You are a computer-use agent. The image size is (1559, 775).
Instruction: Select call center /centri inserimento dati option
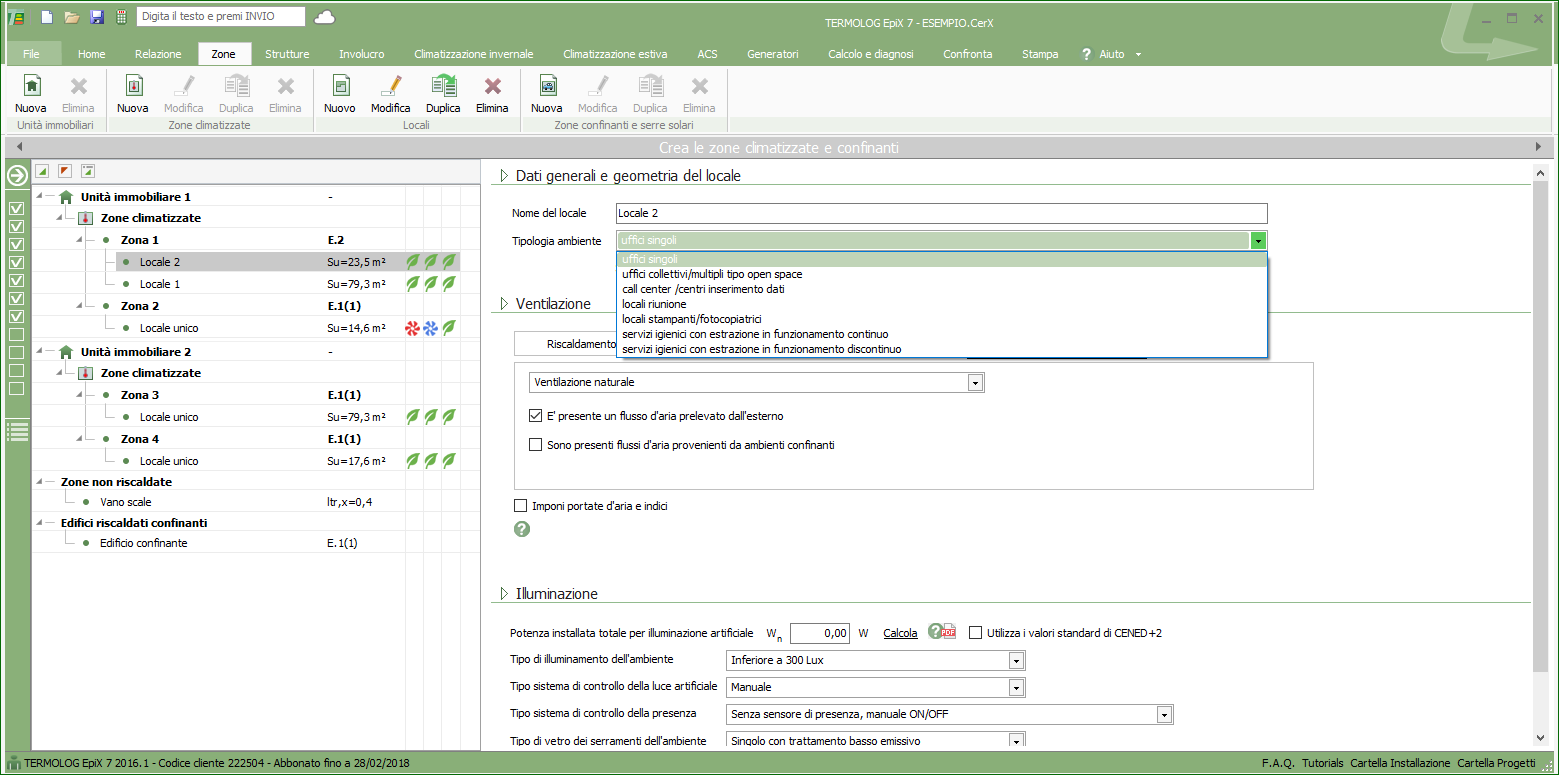click(x=943, y=289)
